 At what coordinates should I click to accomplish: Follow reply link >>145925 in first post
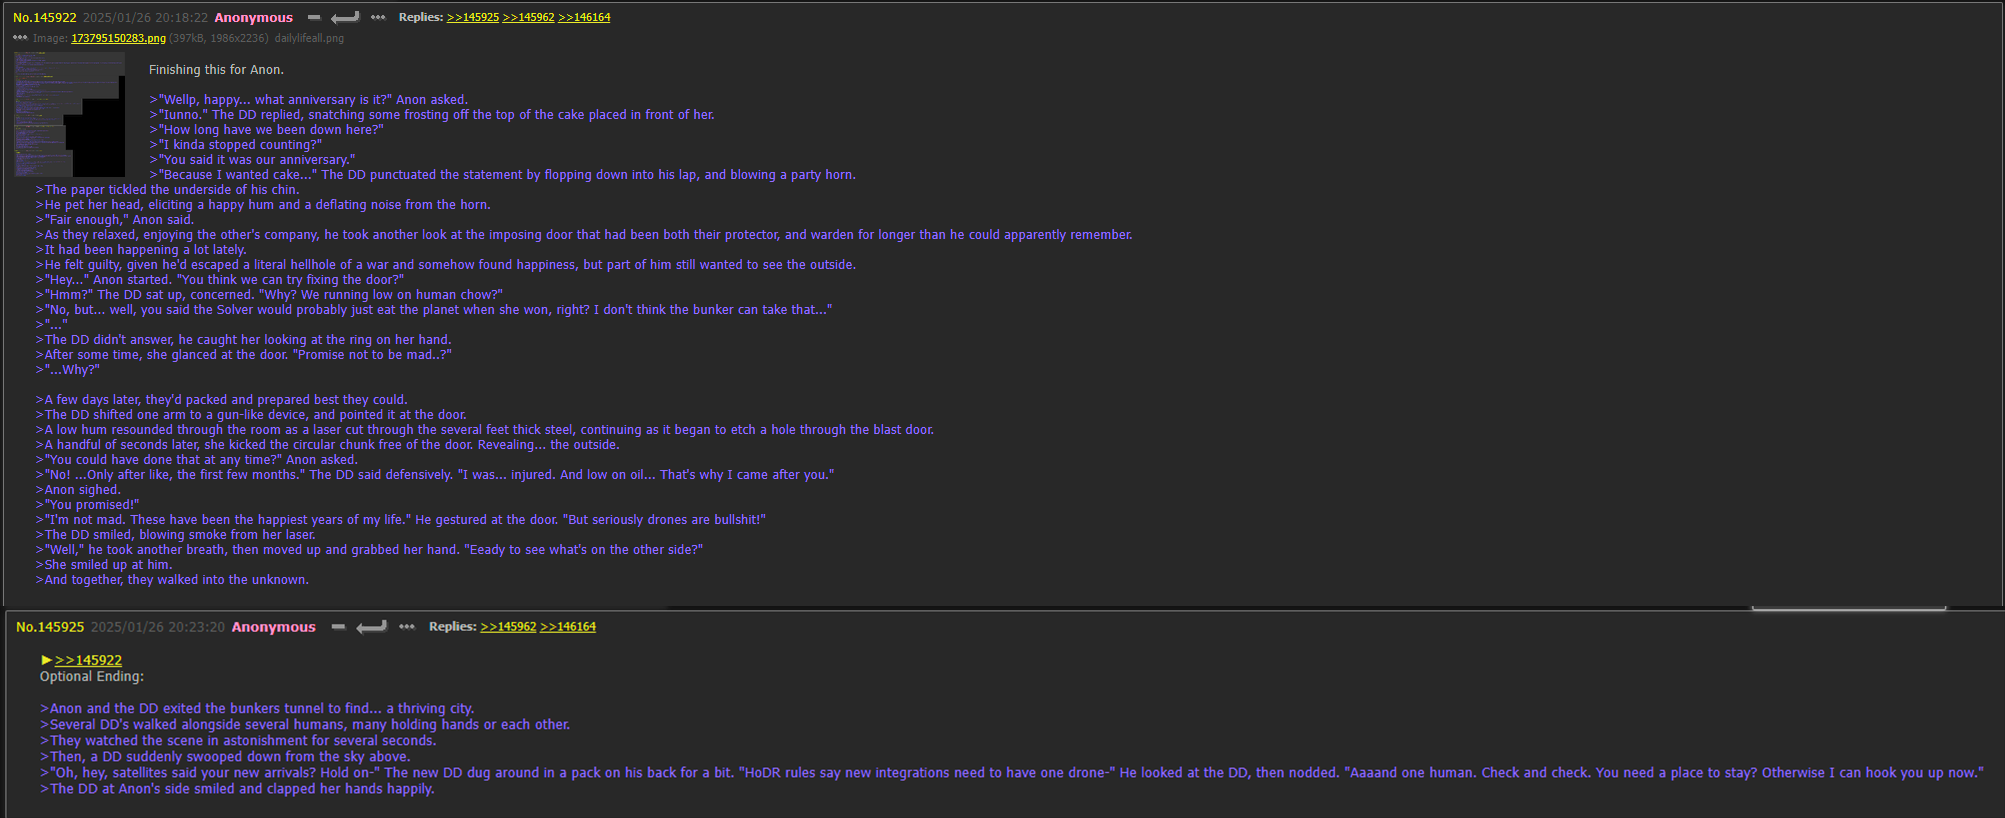tap(472, 17)
